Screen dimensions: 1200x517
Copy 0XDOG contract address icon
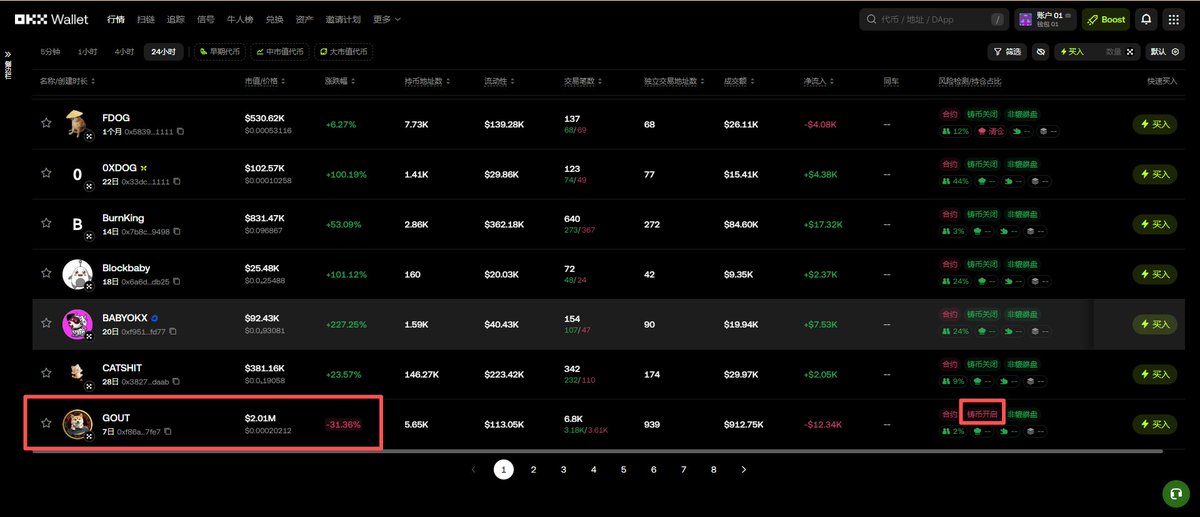click(179, 181)
